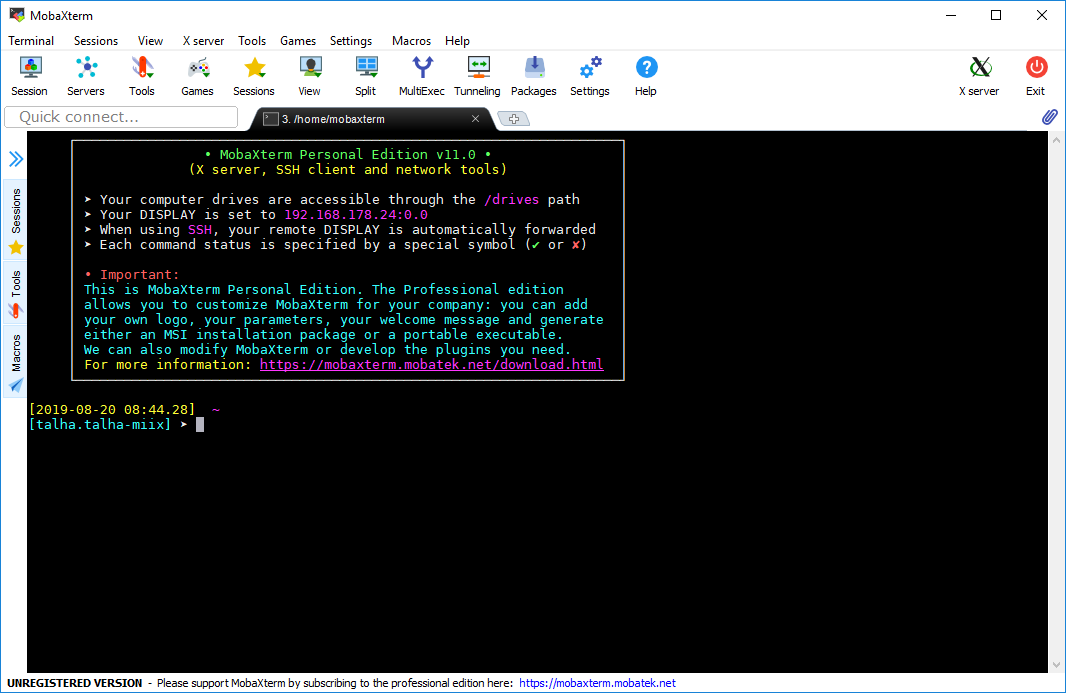Follow the mobaxterm download.html link
The width and height of the screenshot is (1066, 693).
pos(431,365)
